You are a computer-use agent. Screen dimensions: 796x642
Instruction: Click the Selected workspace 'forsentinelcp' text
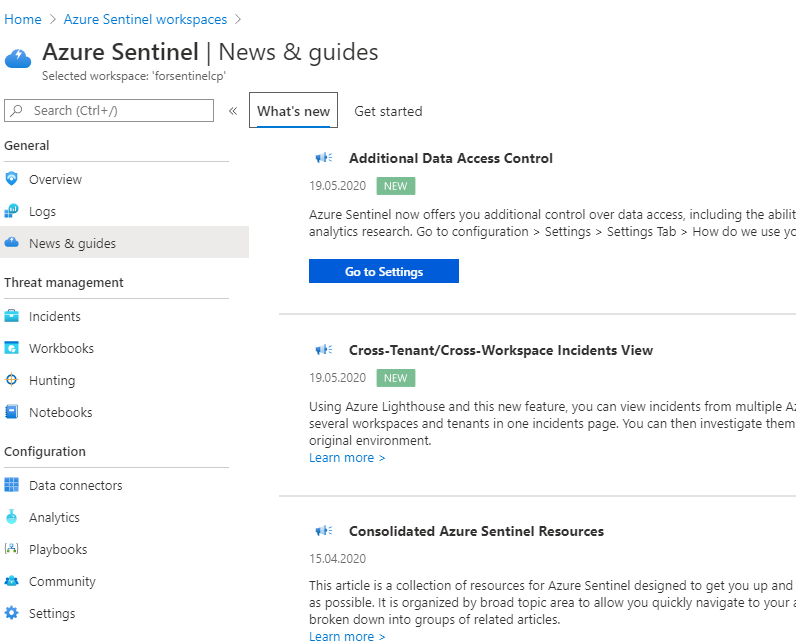(x=134, y=76)
